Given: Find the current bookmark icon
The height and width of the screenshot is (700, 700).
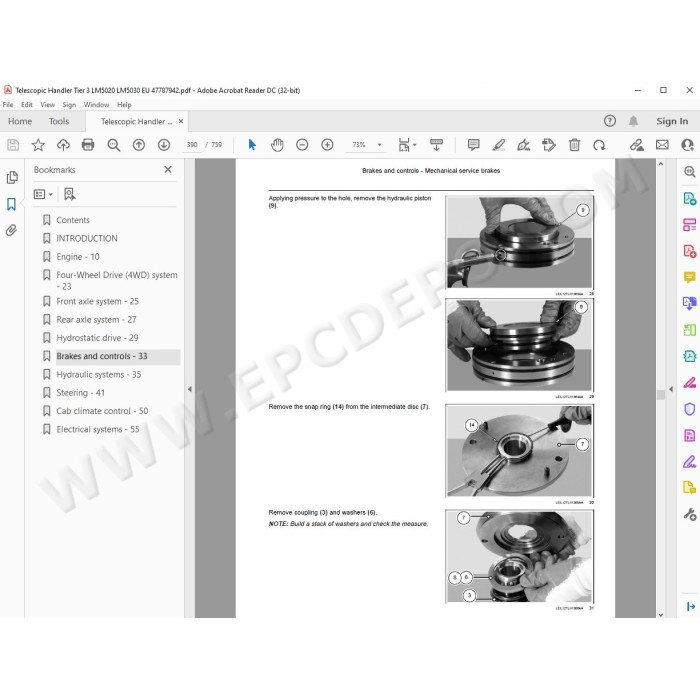Looking at the screenshot, I should (x=70, y=194).
